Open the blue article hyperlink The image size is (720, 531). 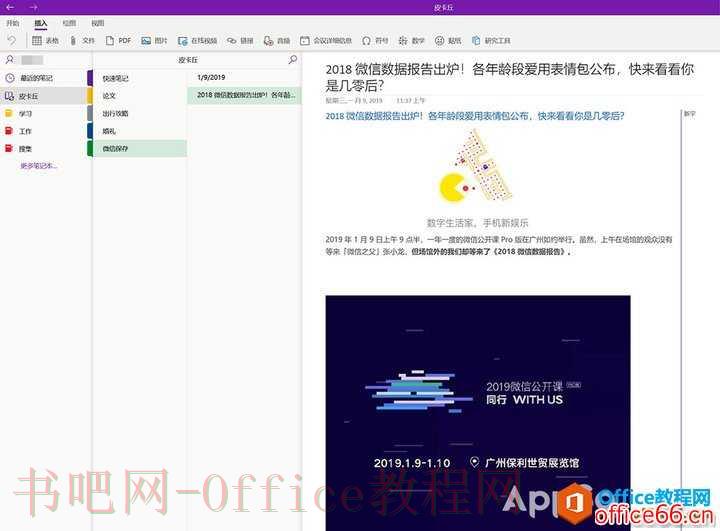(475, 116)
